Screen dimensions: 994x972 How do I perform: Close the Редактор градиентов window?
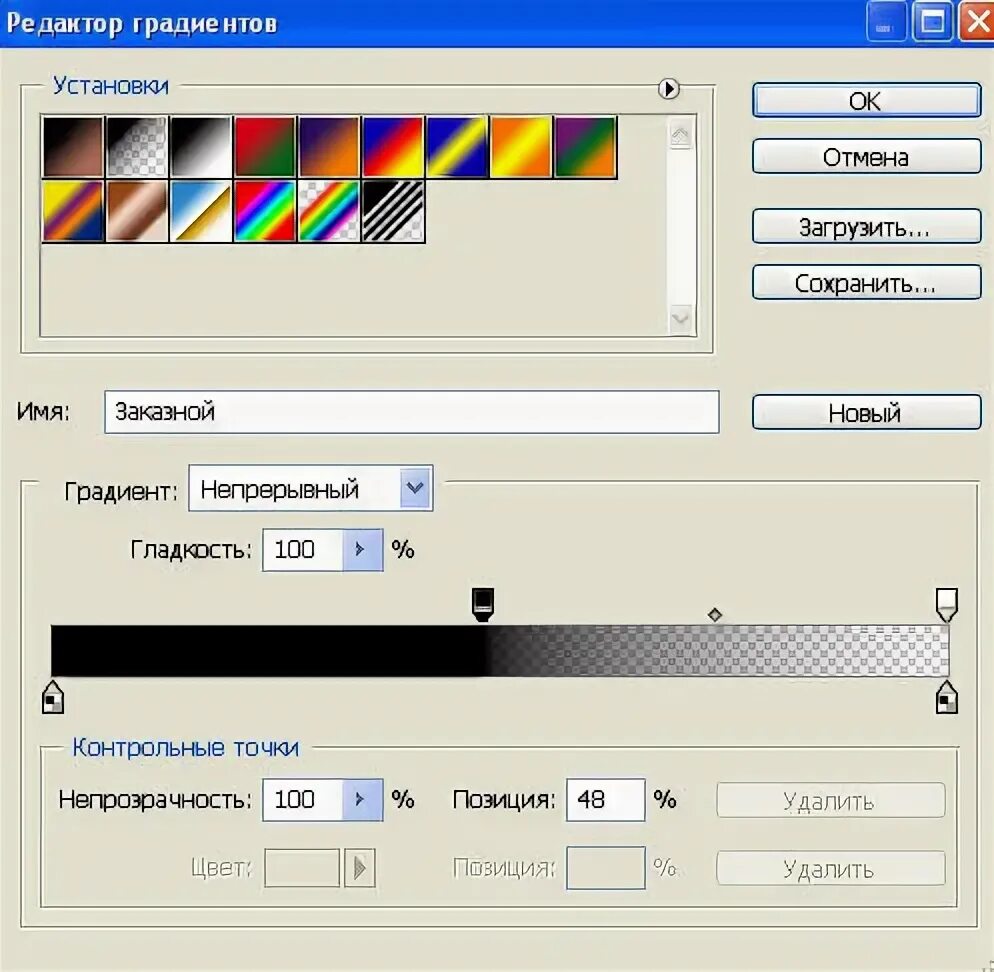click(x=977, y=23)
